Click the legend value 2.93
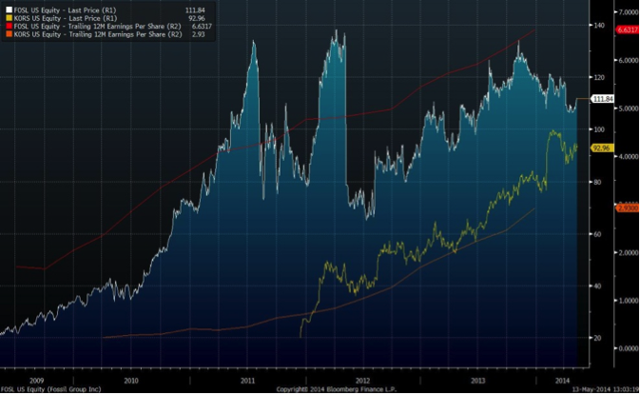Viewport: 640px width, 394px height. pos(198,35)
